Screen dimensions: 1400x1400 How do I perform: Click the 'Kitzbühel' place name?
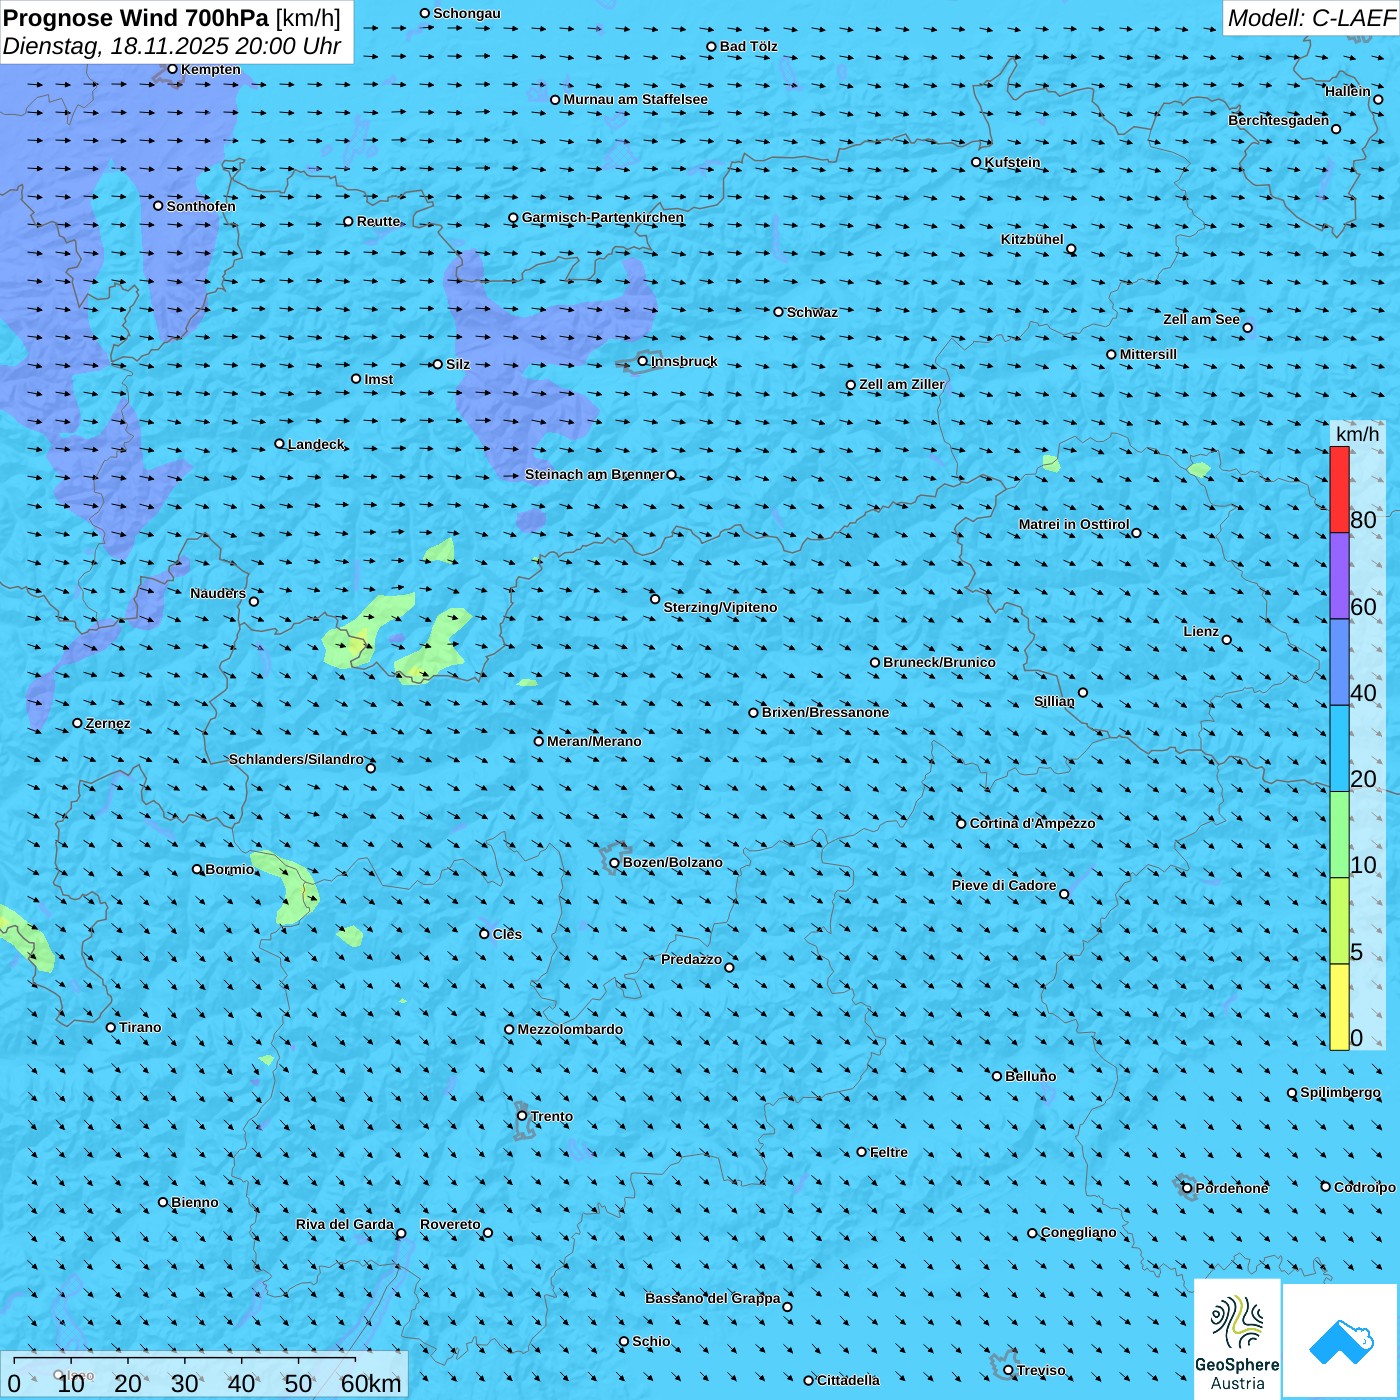tap(1032, 239)
